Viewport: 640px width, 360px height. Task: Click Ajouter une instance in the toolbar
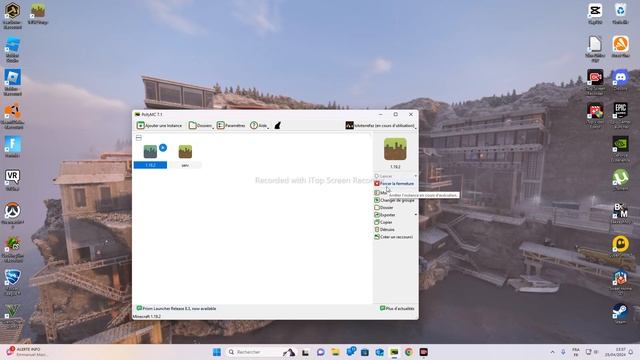(x=160, y=125)
